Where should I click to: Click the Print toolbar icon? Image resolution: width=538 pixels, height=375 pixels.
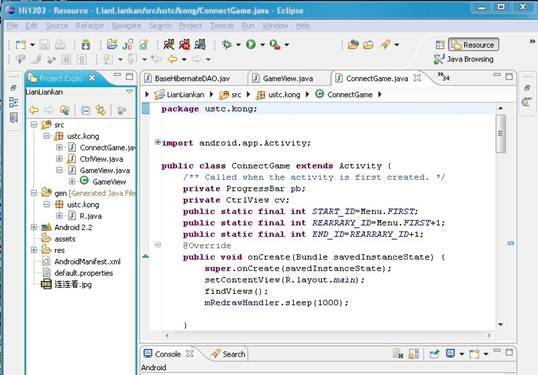coord(60,45)
